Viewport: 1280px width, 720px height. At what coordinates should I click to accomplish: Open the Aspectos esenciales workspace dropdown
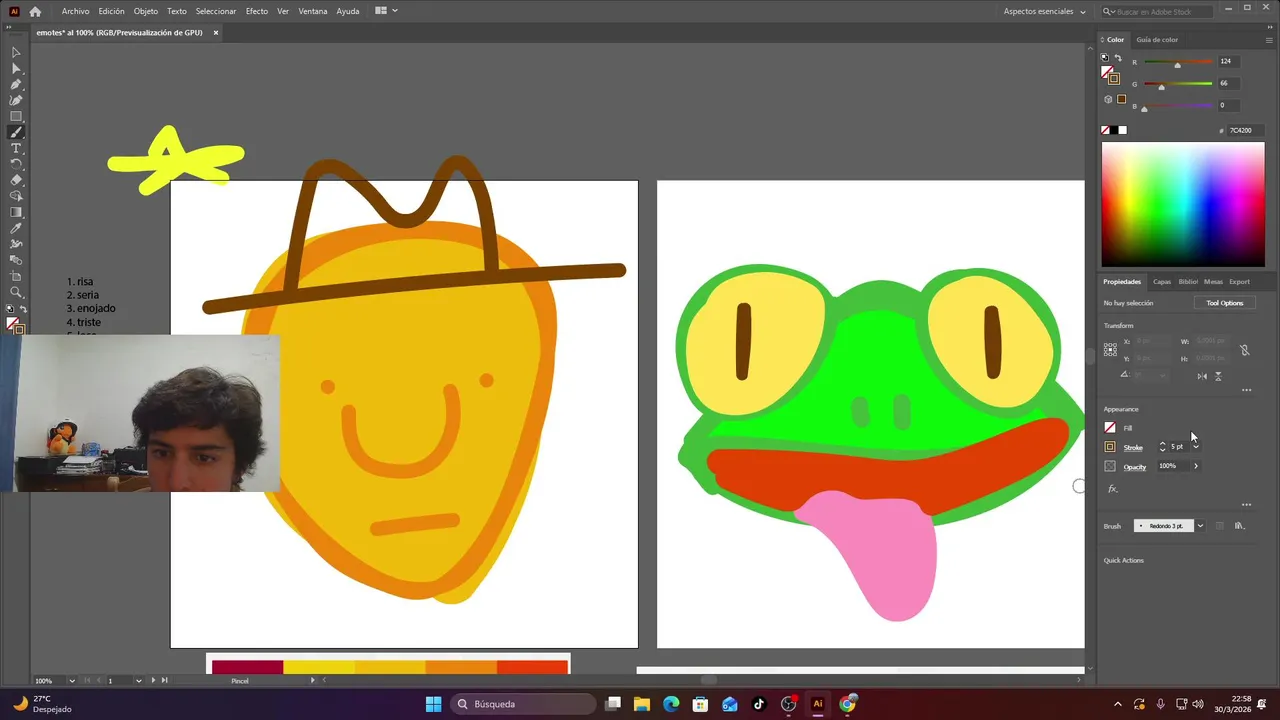tap(1045, 11)
